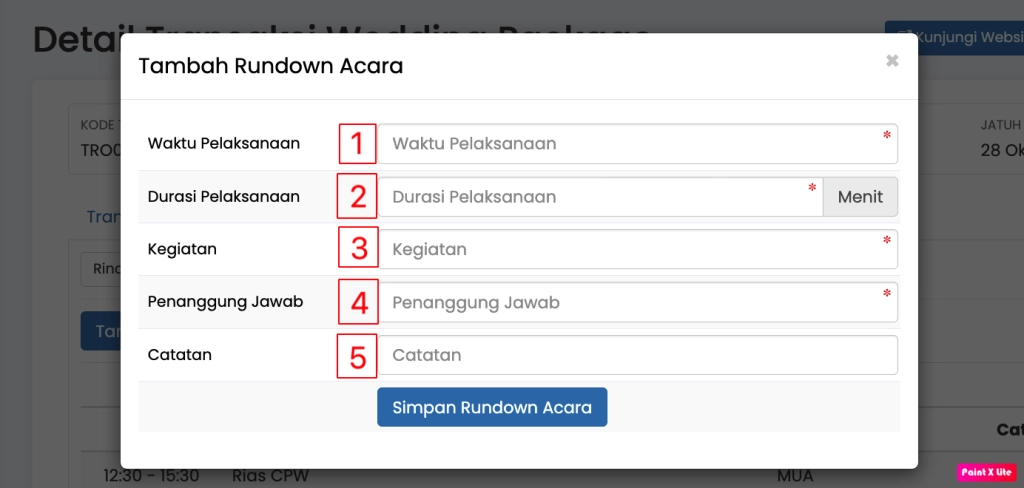Image resolution: width=1024 pixels, height=488 pixels.
Task: Click the Tambah Rundown Acara title
Action: 271,66
